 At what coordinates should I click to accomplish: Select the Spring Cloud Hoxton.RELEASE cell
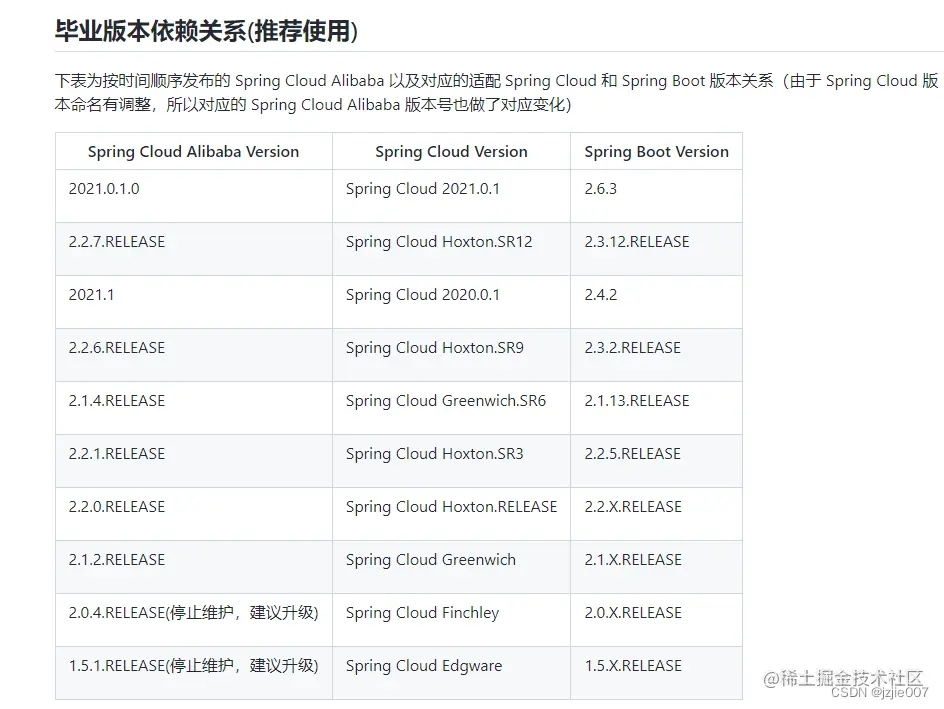coord(452,514)
